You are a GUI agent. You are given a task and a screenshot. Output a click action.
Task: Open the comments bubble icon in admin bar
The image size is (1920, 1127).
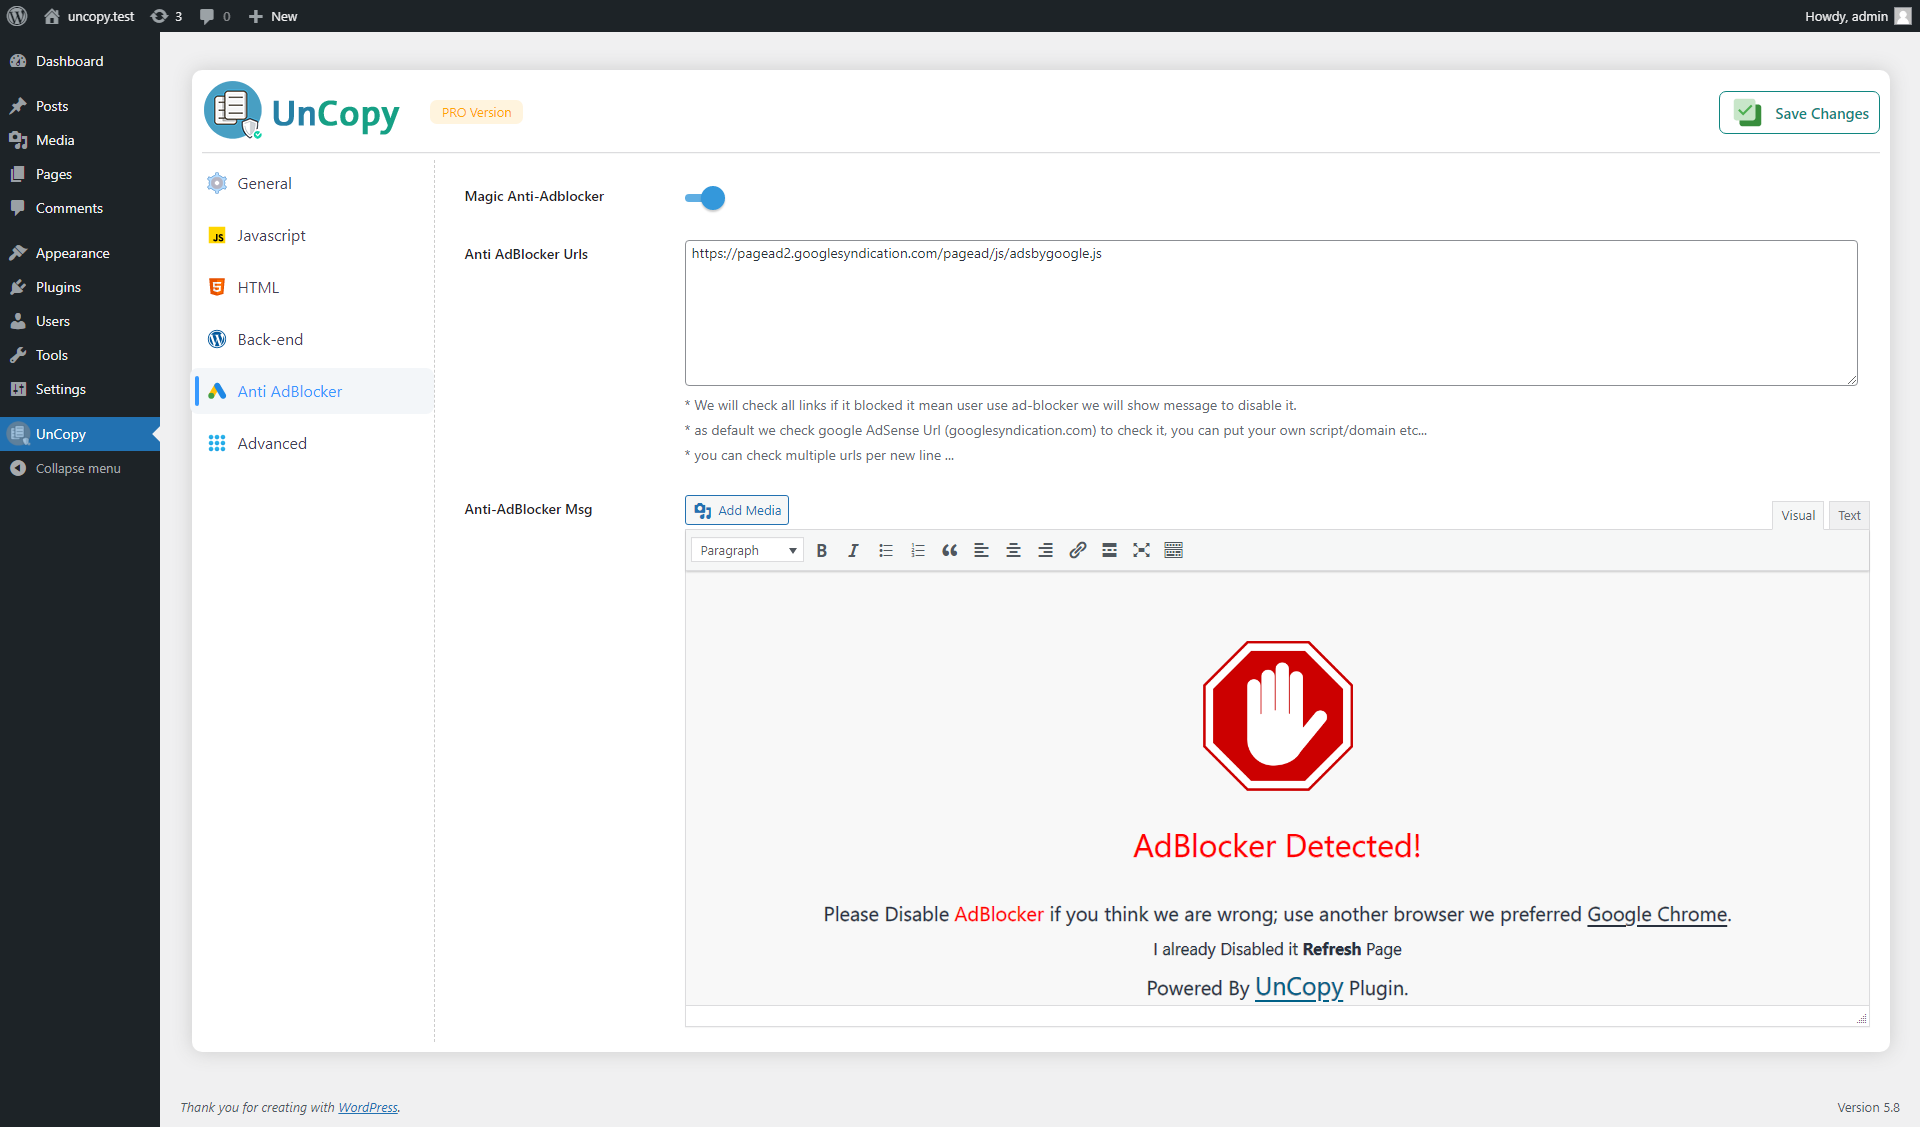point(215,16)
